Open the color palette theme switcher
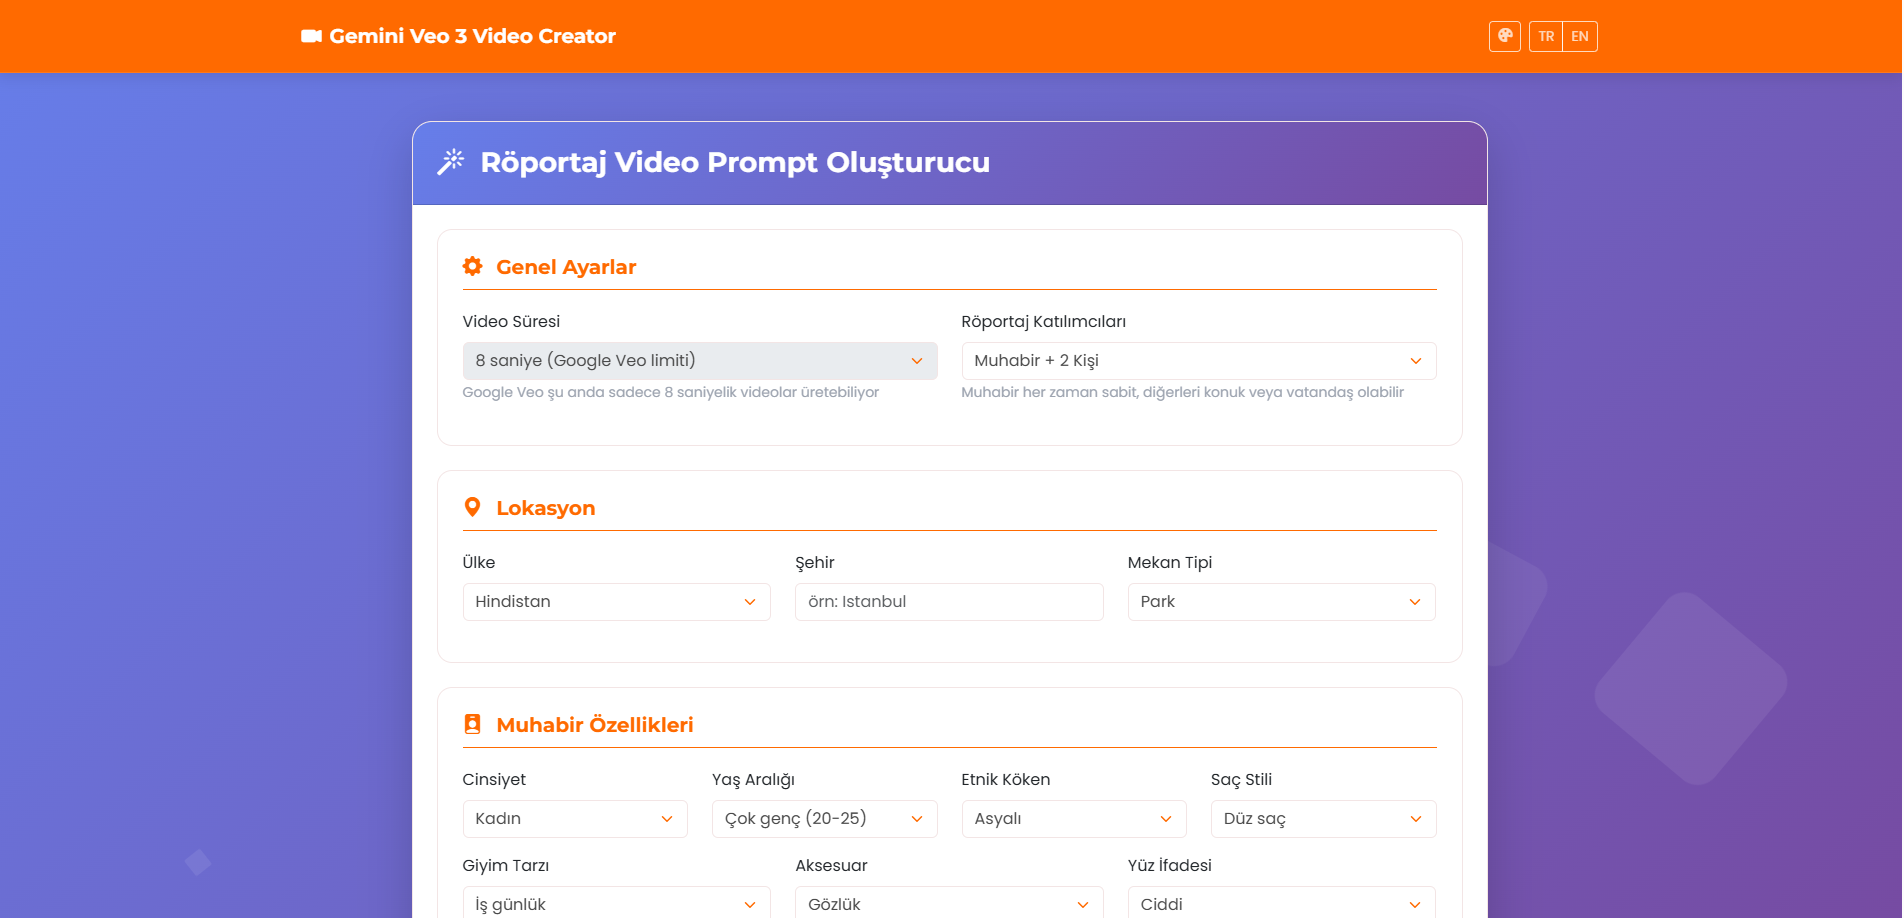This screenshot has height=918, width=1904. 1504,36
